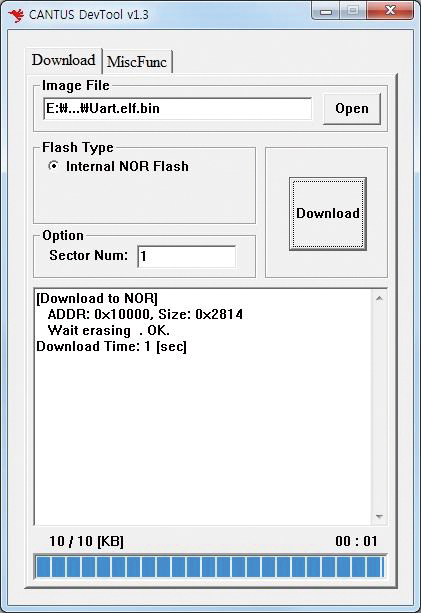Click the Image File path field
This screenshot has width=421, height=613.
pyautogui.click(x=177, y=108)
